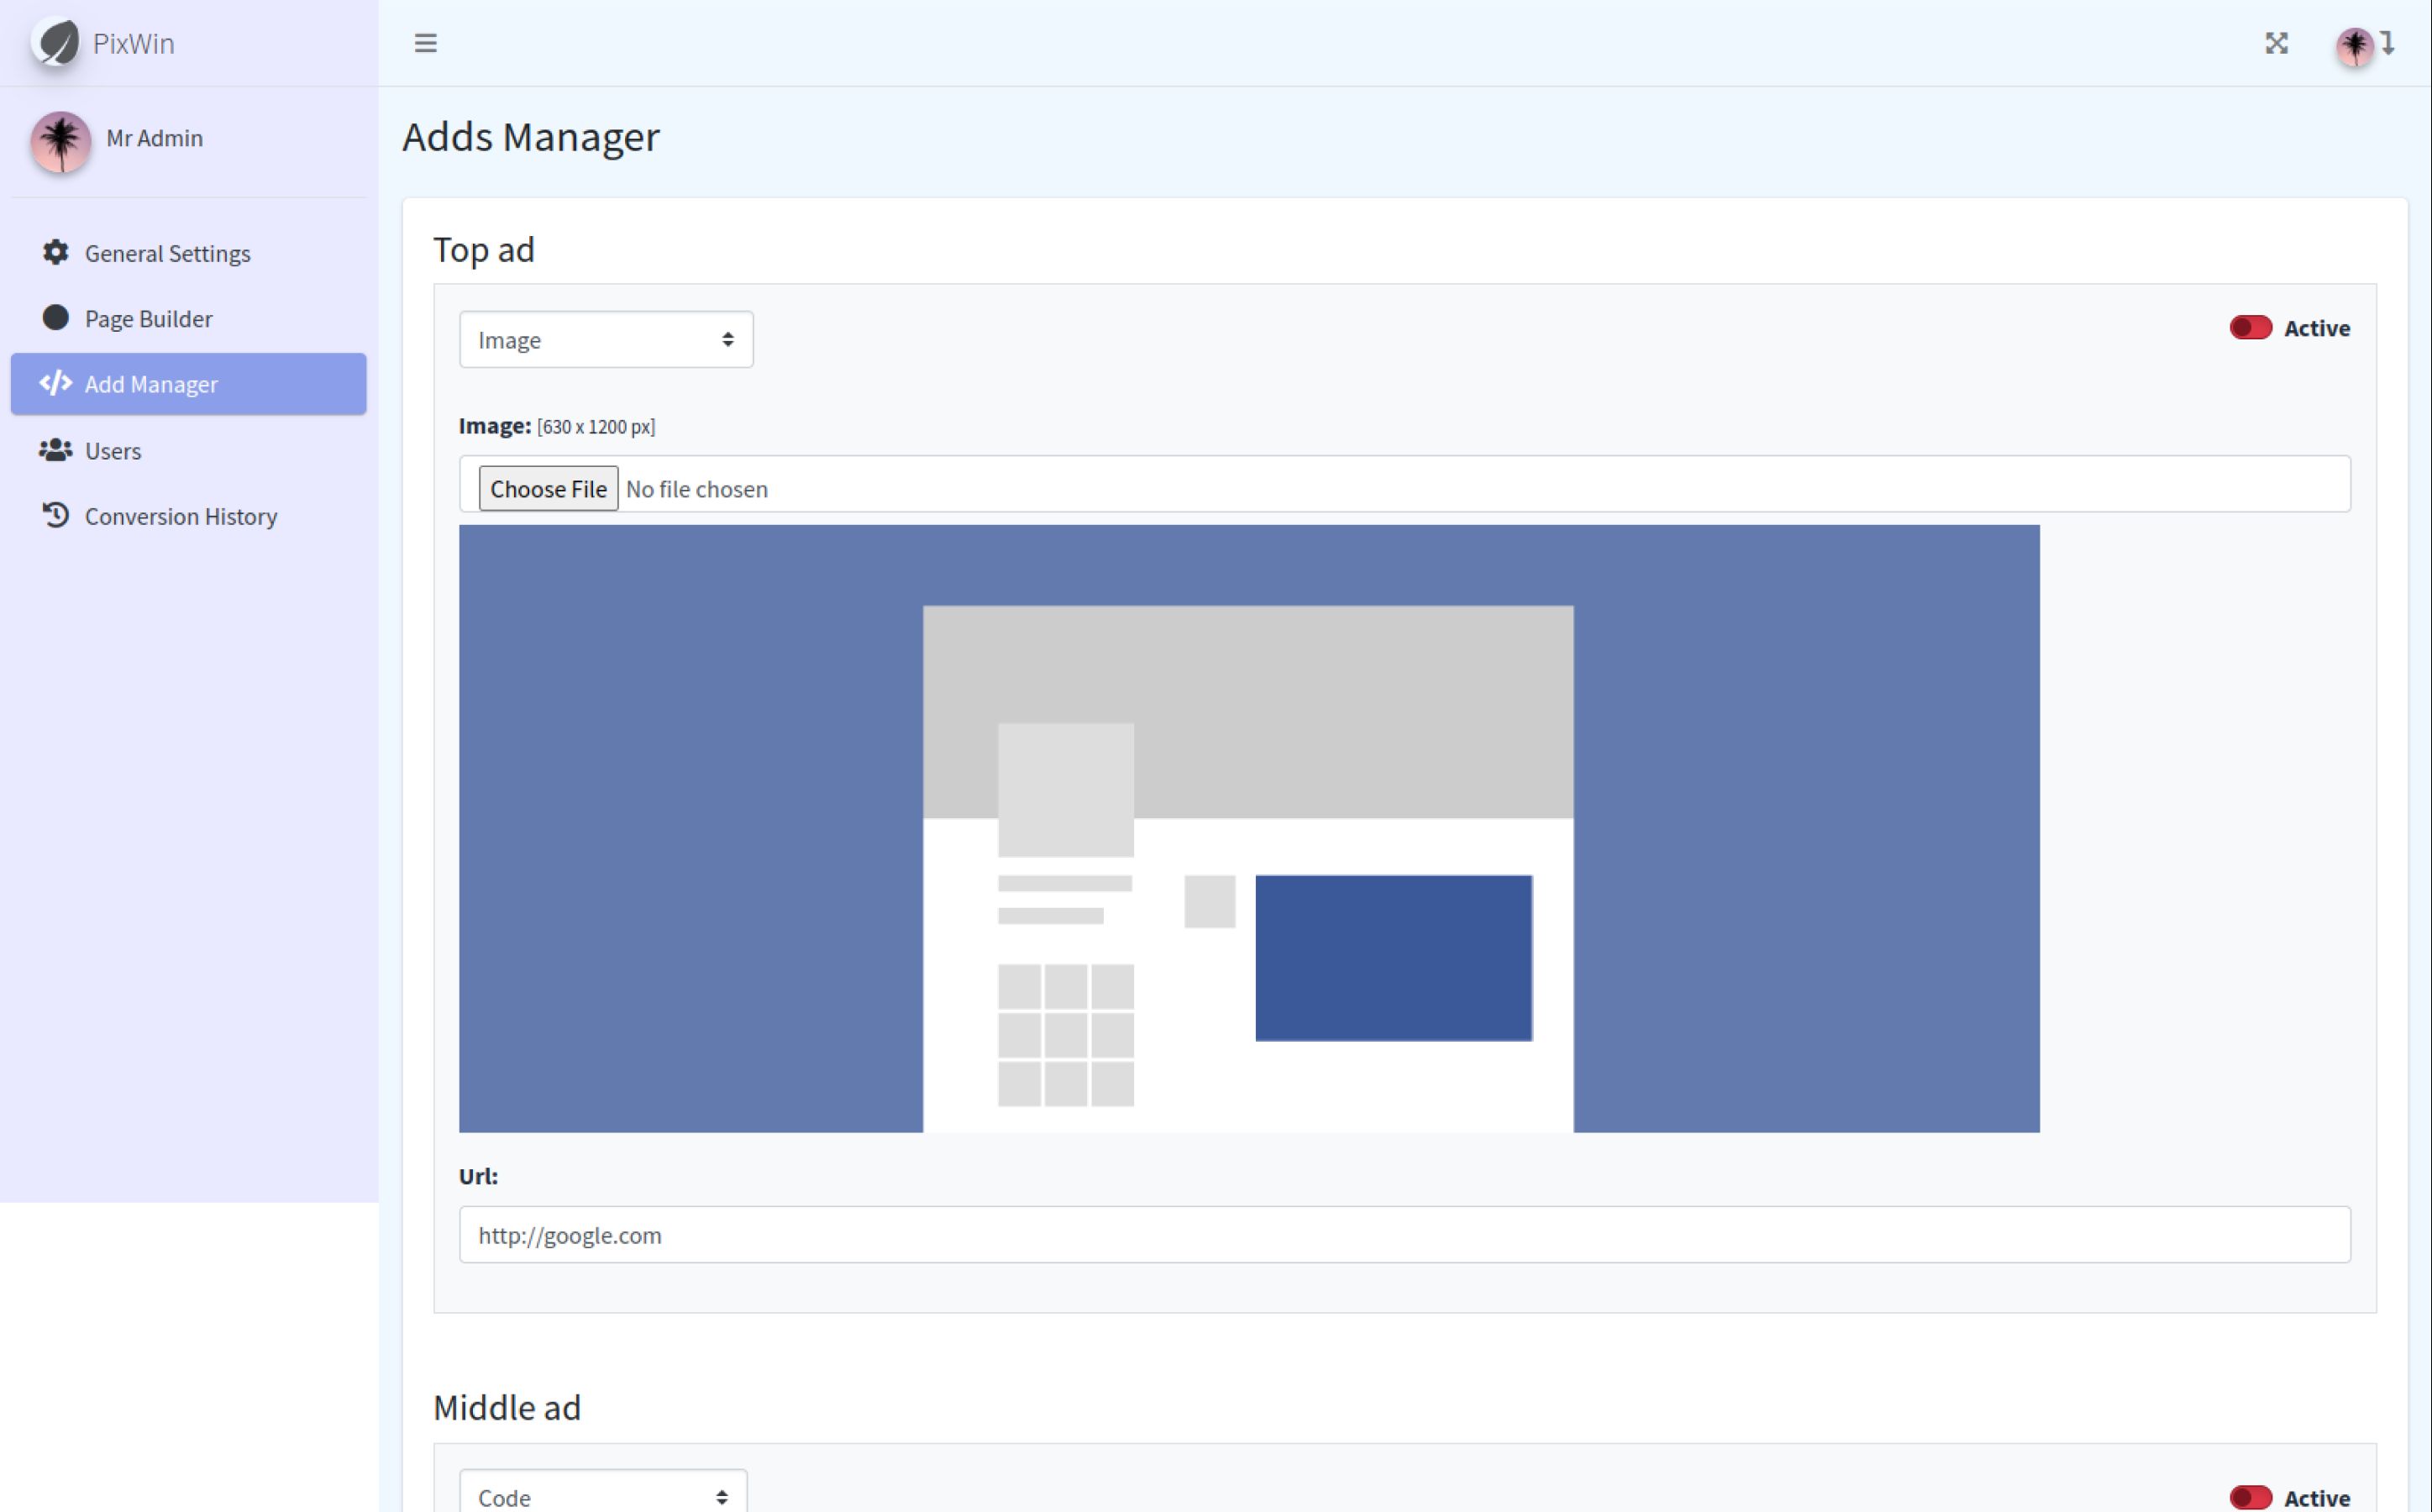Click the Top ad preview image
Screen dimensions: 2432x1512
pos(1248,828)
